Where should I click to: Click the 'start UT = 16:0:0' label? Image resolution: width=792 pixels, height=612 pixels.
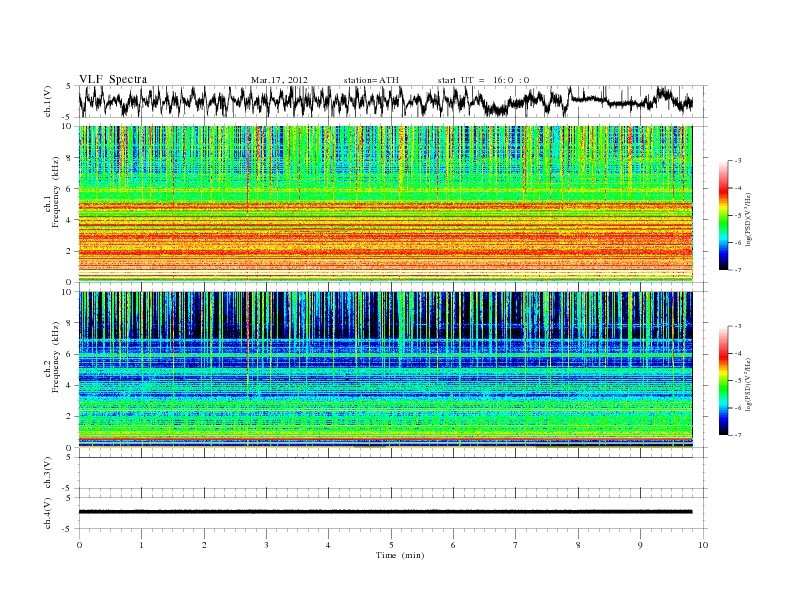(483, 80)
